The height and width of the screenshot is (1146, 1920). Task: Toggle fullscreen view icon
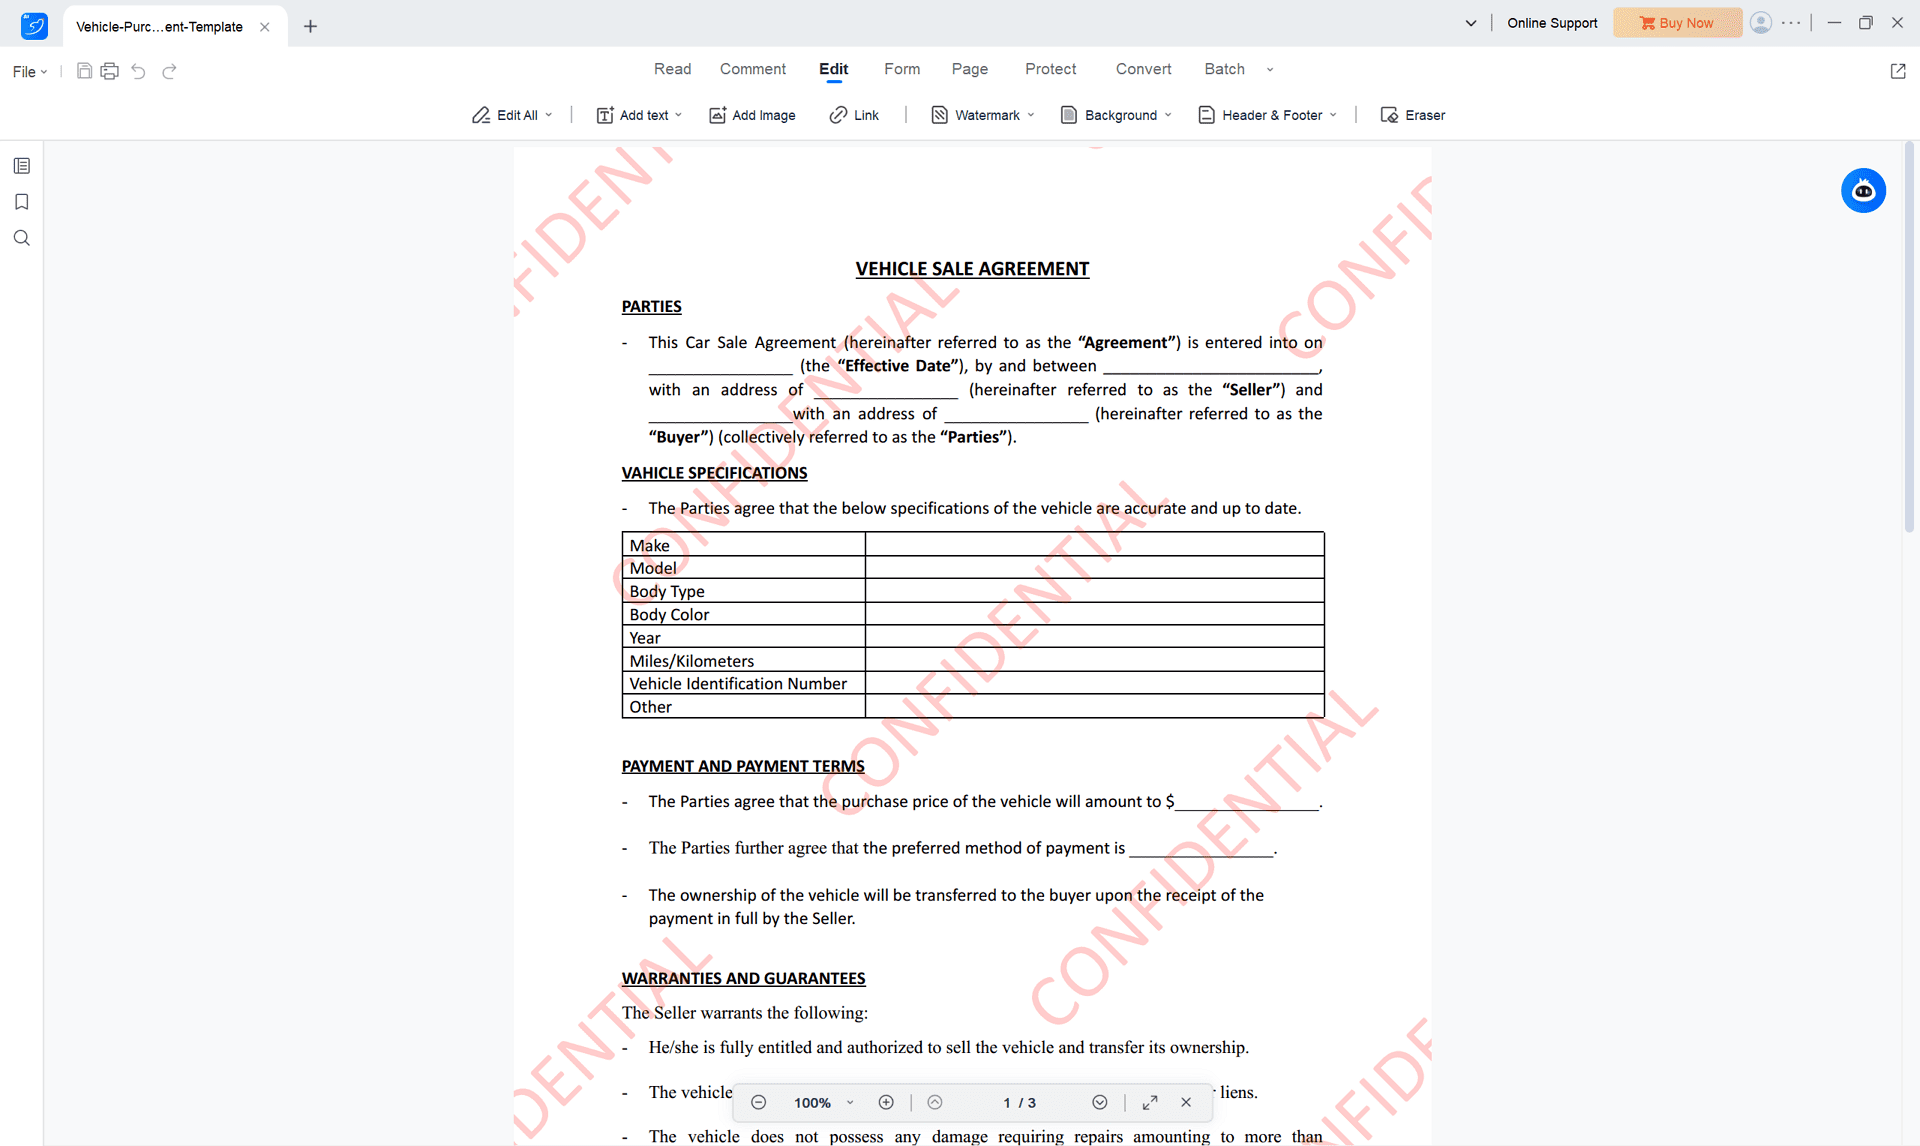[x=1150, y=1101]
